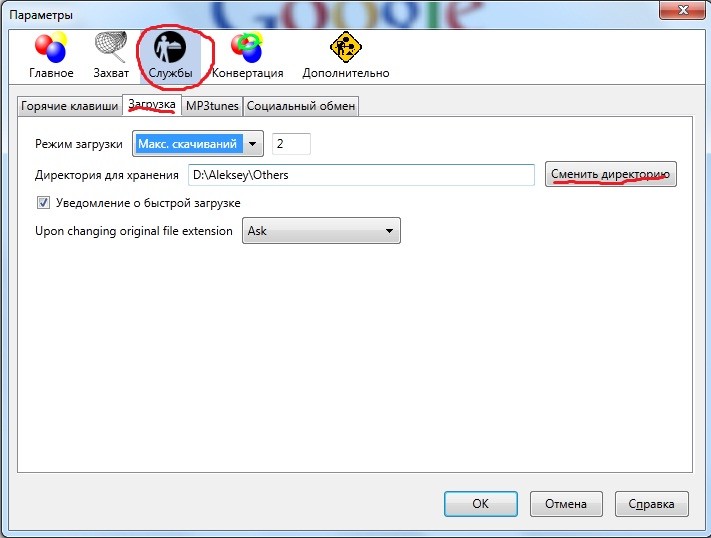This screenshot has height=538, width=711.
Task: Switch to the Горячие клавиши tab
Action: (x=69, y=106)
